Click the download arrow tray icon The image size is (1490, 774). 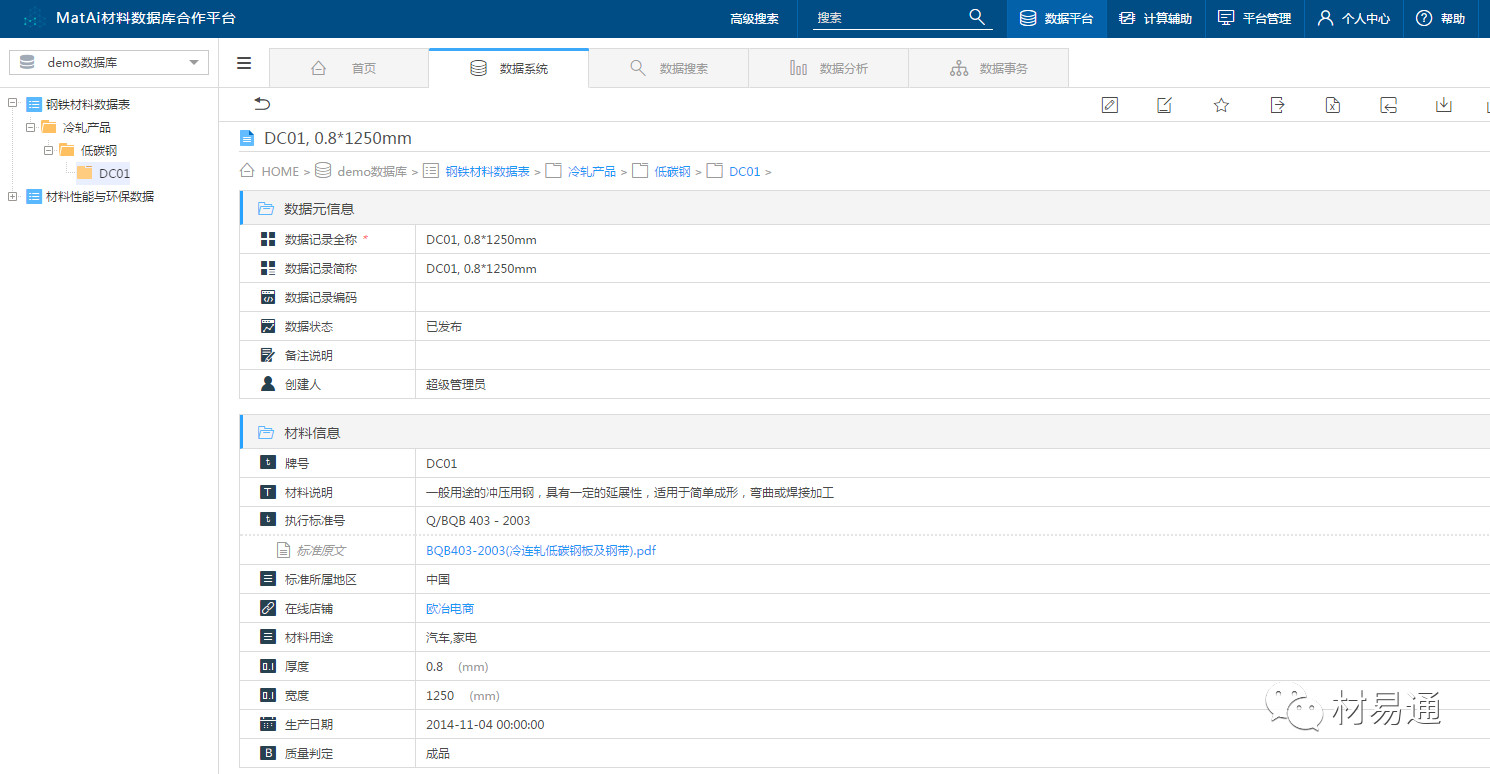point(1443,105)
